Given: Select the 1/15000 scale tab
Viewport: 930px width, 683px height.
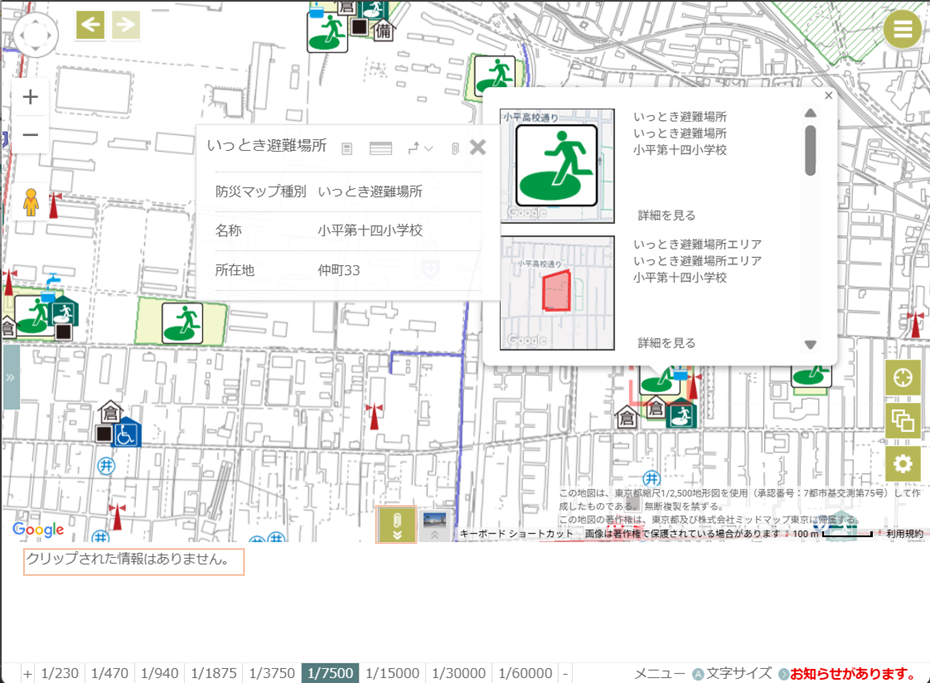Looking at the screenshot, I should click(x=392, y=673).
